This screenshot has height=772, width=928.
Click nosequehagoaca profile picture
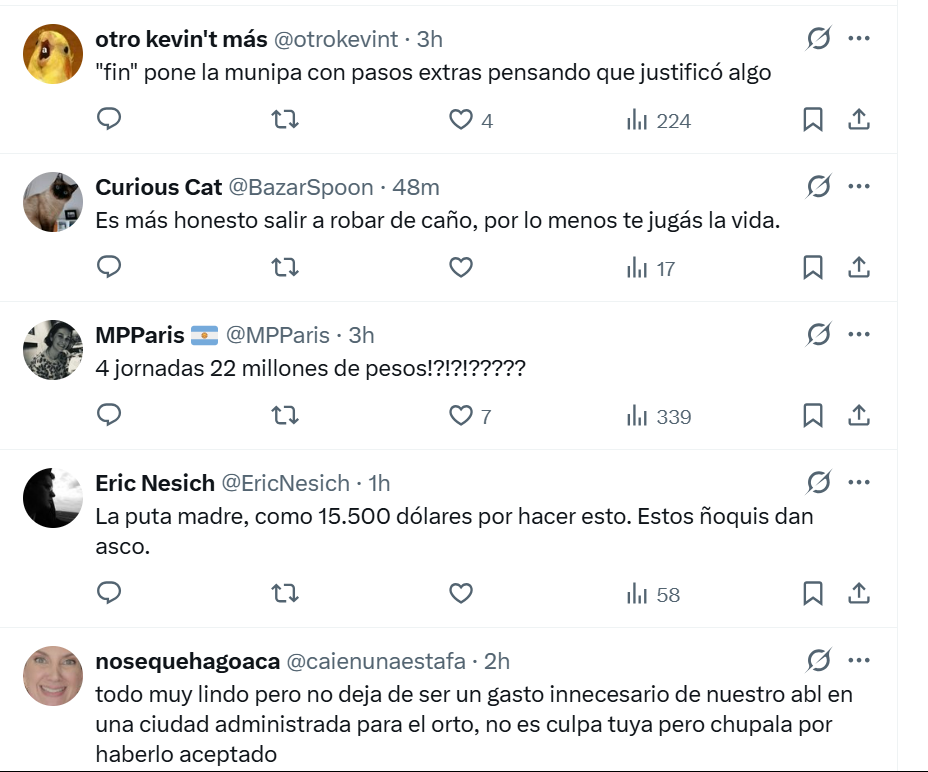point(53,676)
